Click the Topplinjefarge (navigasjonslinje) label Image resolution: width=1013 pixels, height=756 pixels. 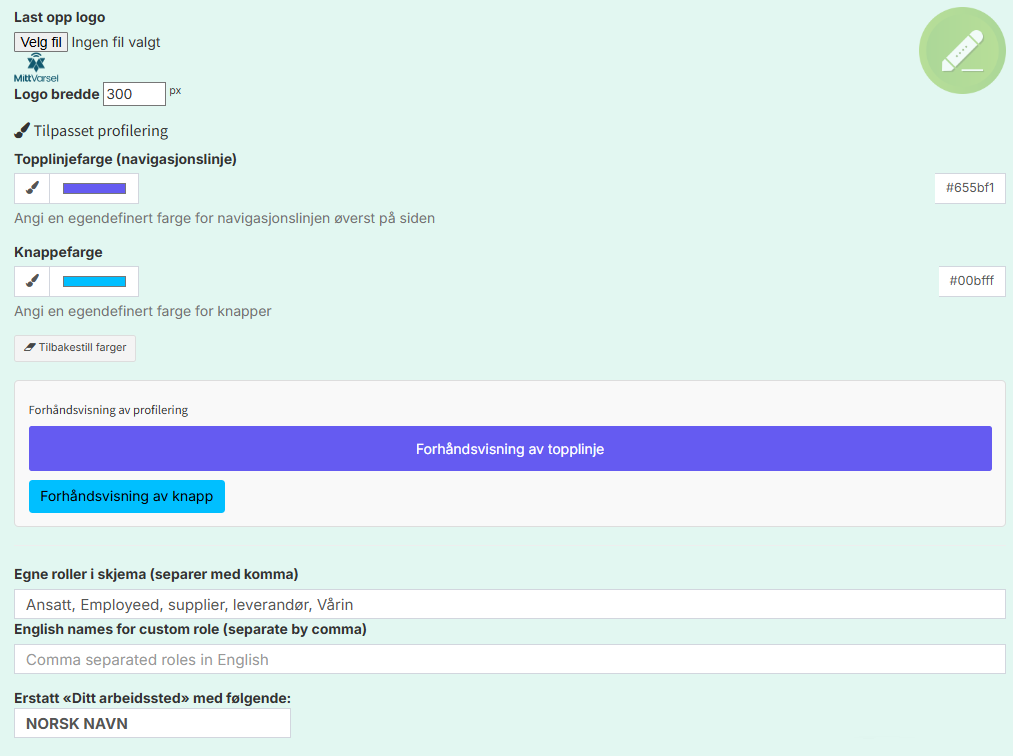click(x=125, y=159)
